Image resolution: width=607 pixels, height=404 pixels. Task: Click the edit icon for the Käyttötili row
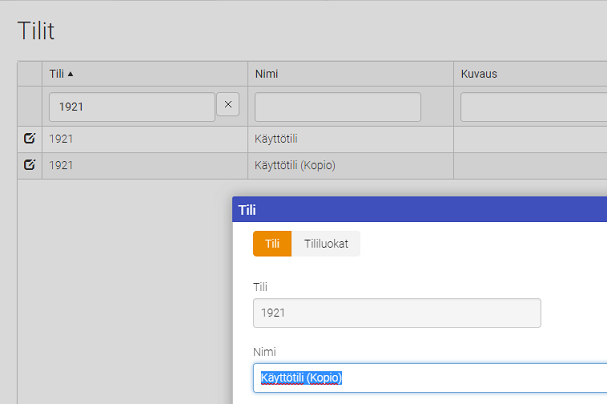[29, 139]
